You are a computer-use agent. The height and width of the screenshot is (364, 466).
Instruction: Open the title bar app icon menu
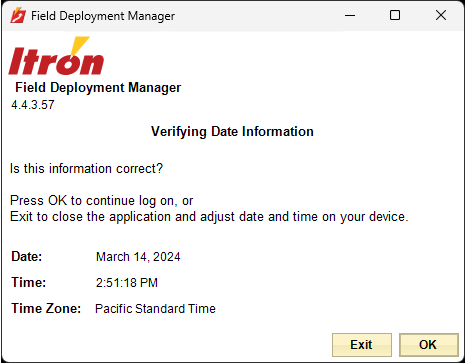tap(18, 15)
